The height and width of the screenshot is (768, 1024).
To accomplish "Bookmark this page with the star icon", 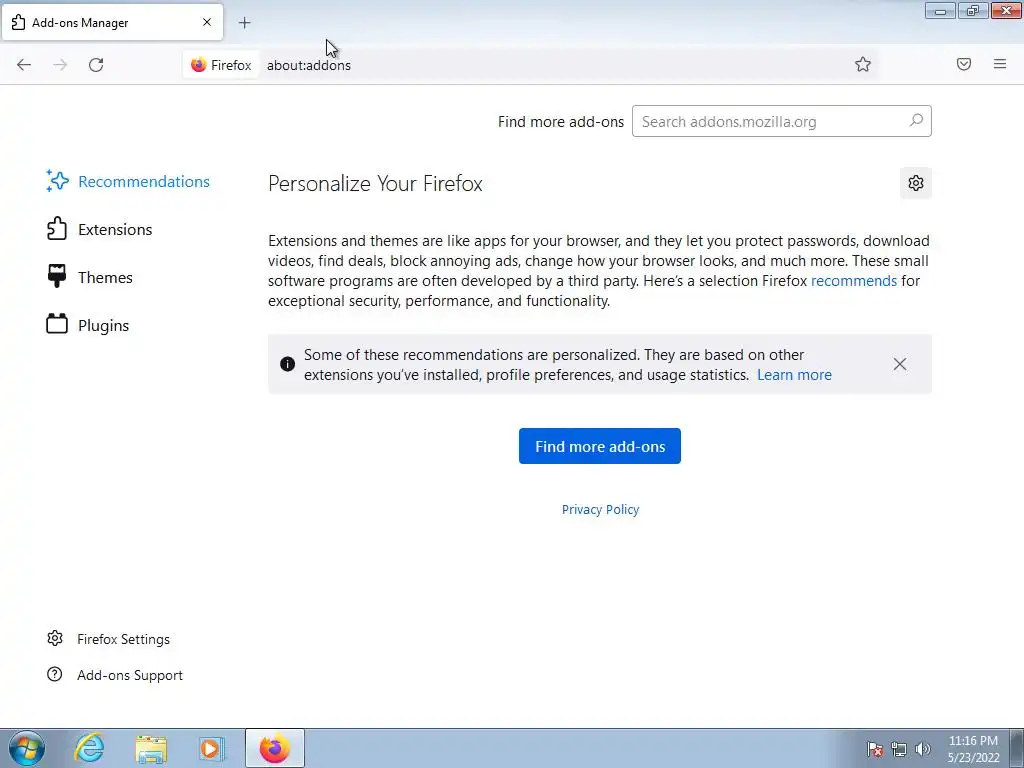I will 863,64.
